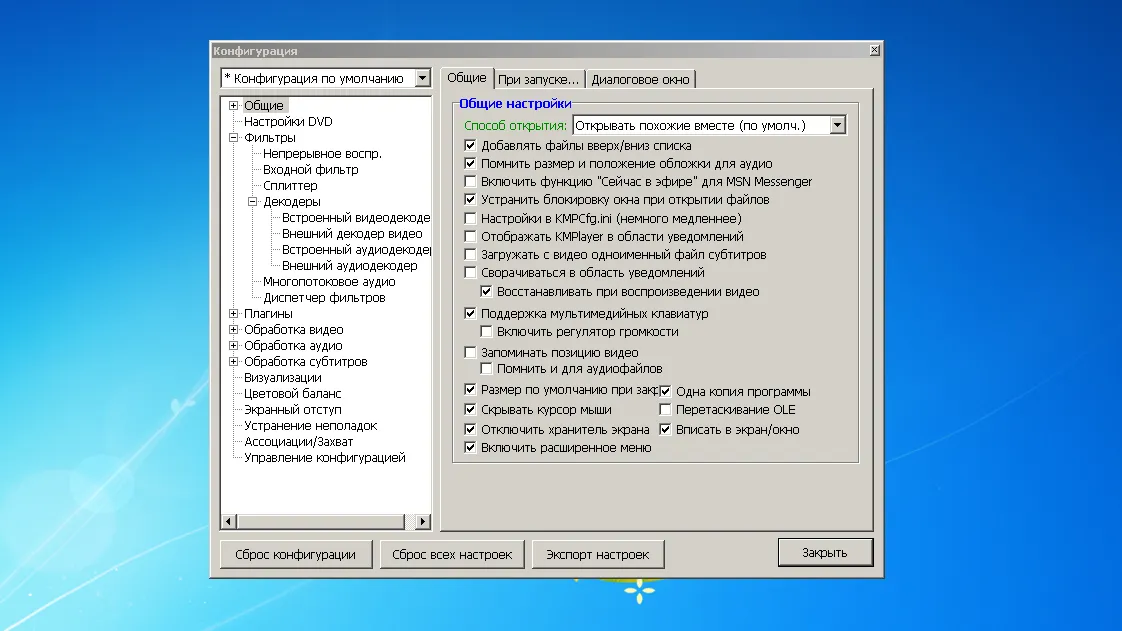This screenshot has width=1122, height=631.
Task: Uncheck Добавлять файлы вверх/вниз списка
Action: [471, 146]
